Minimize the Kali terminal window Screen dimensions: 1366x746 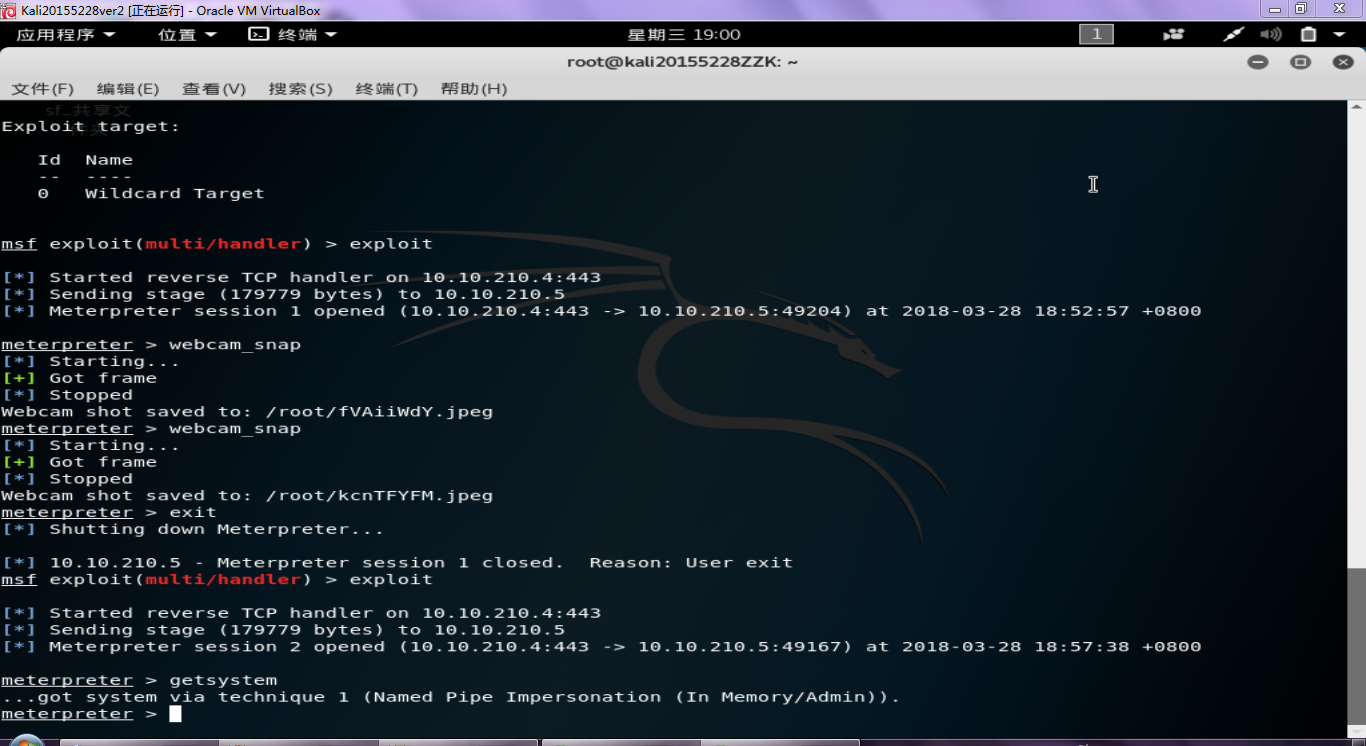click(1258, 62)
